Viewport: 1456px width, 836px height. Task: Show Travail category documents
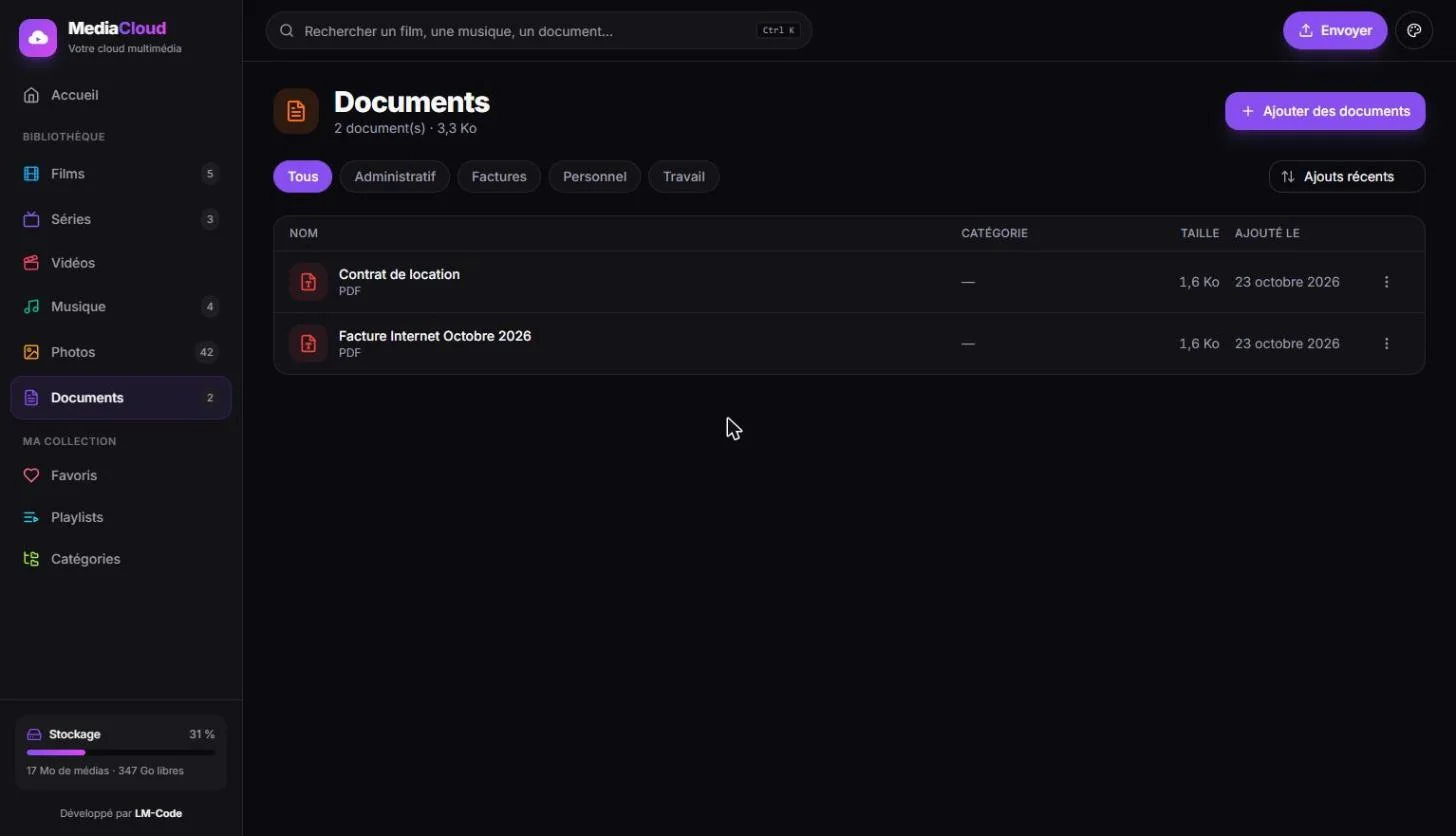tap(684, 177)
